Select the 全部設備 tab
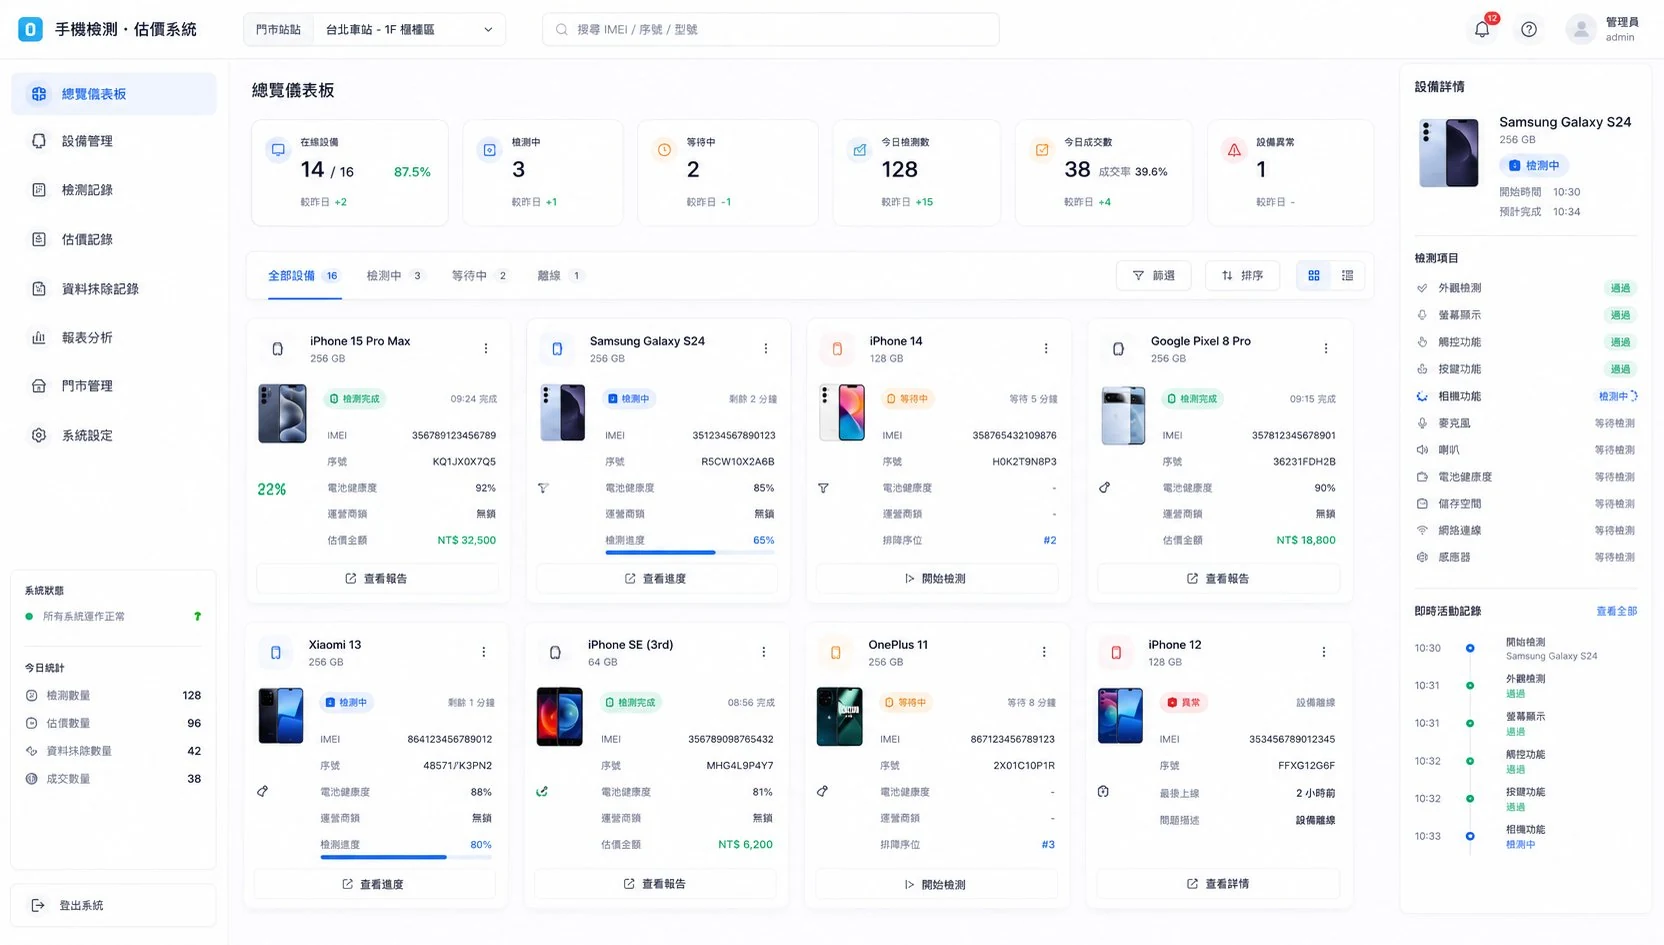This screenshot has width=1664, height=945. [x=303, y=276]
